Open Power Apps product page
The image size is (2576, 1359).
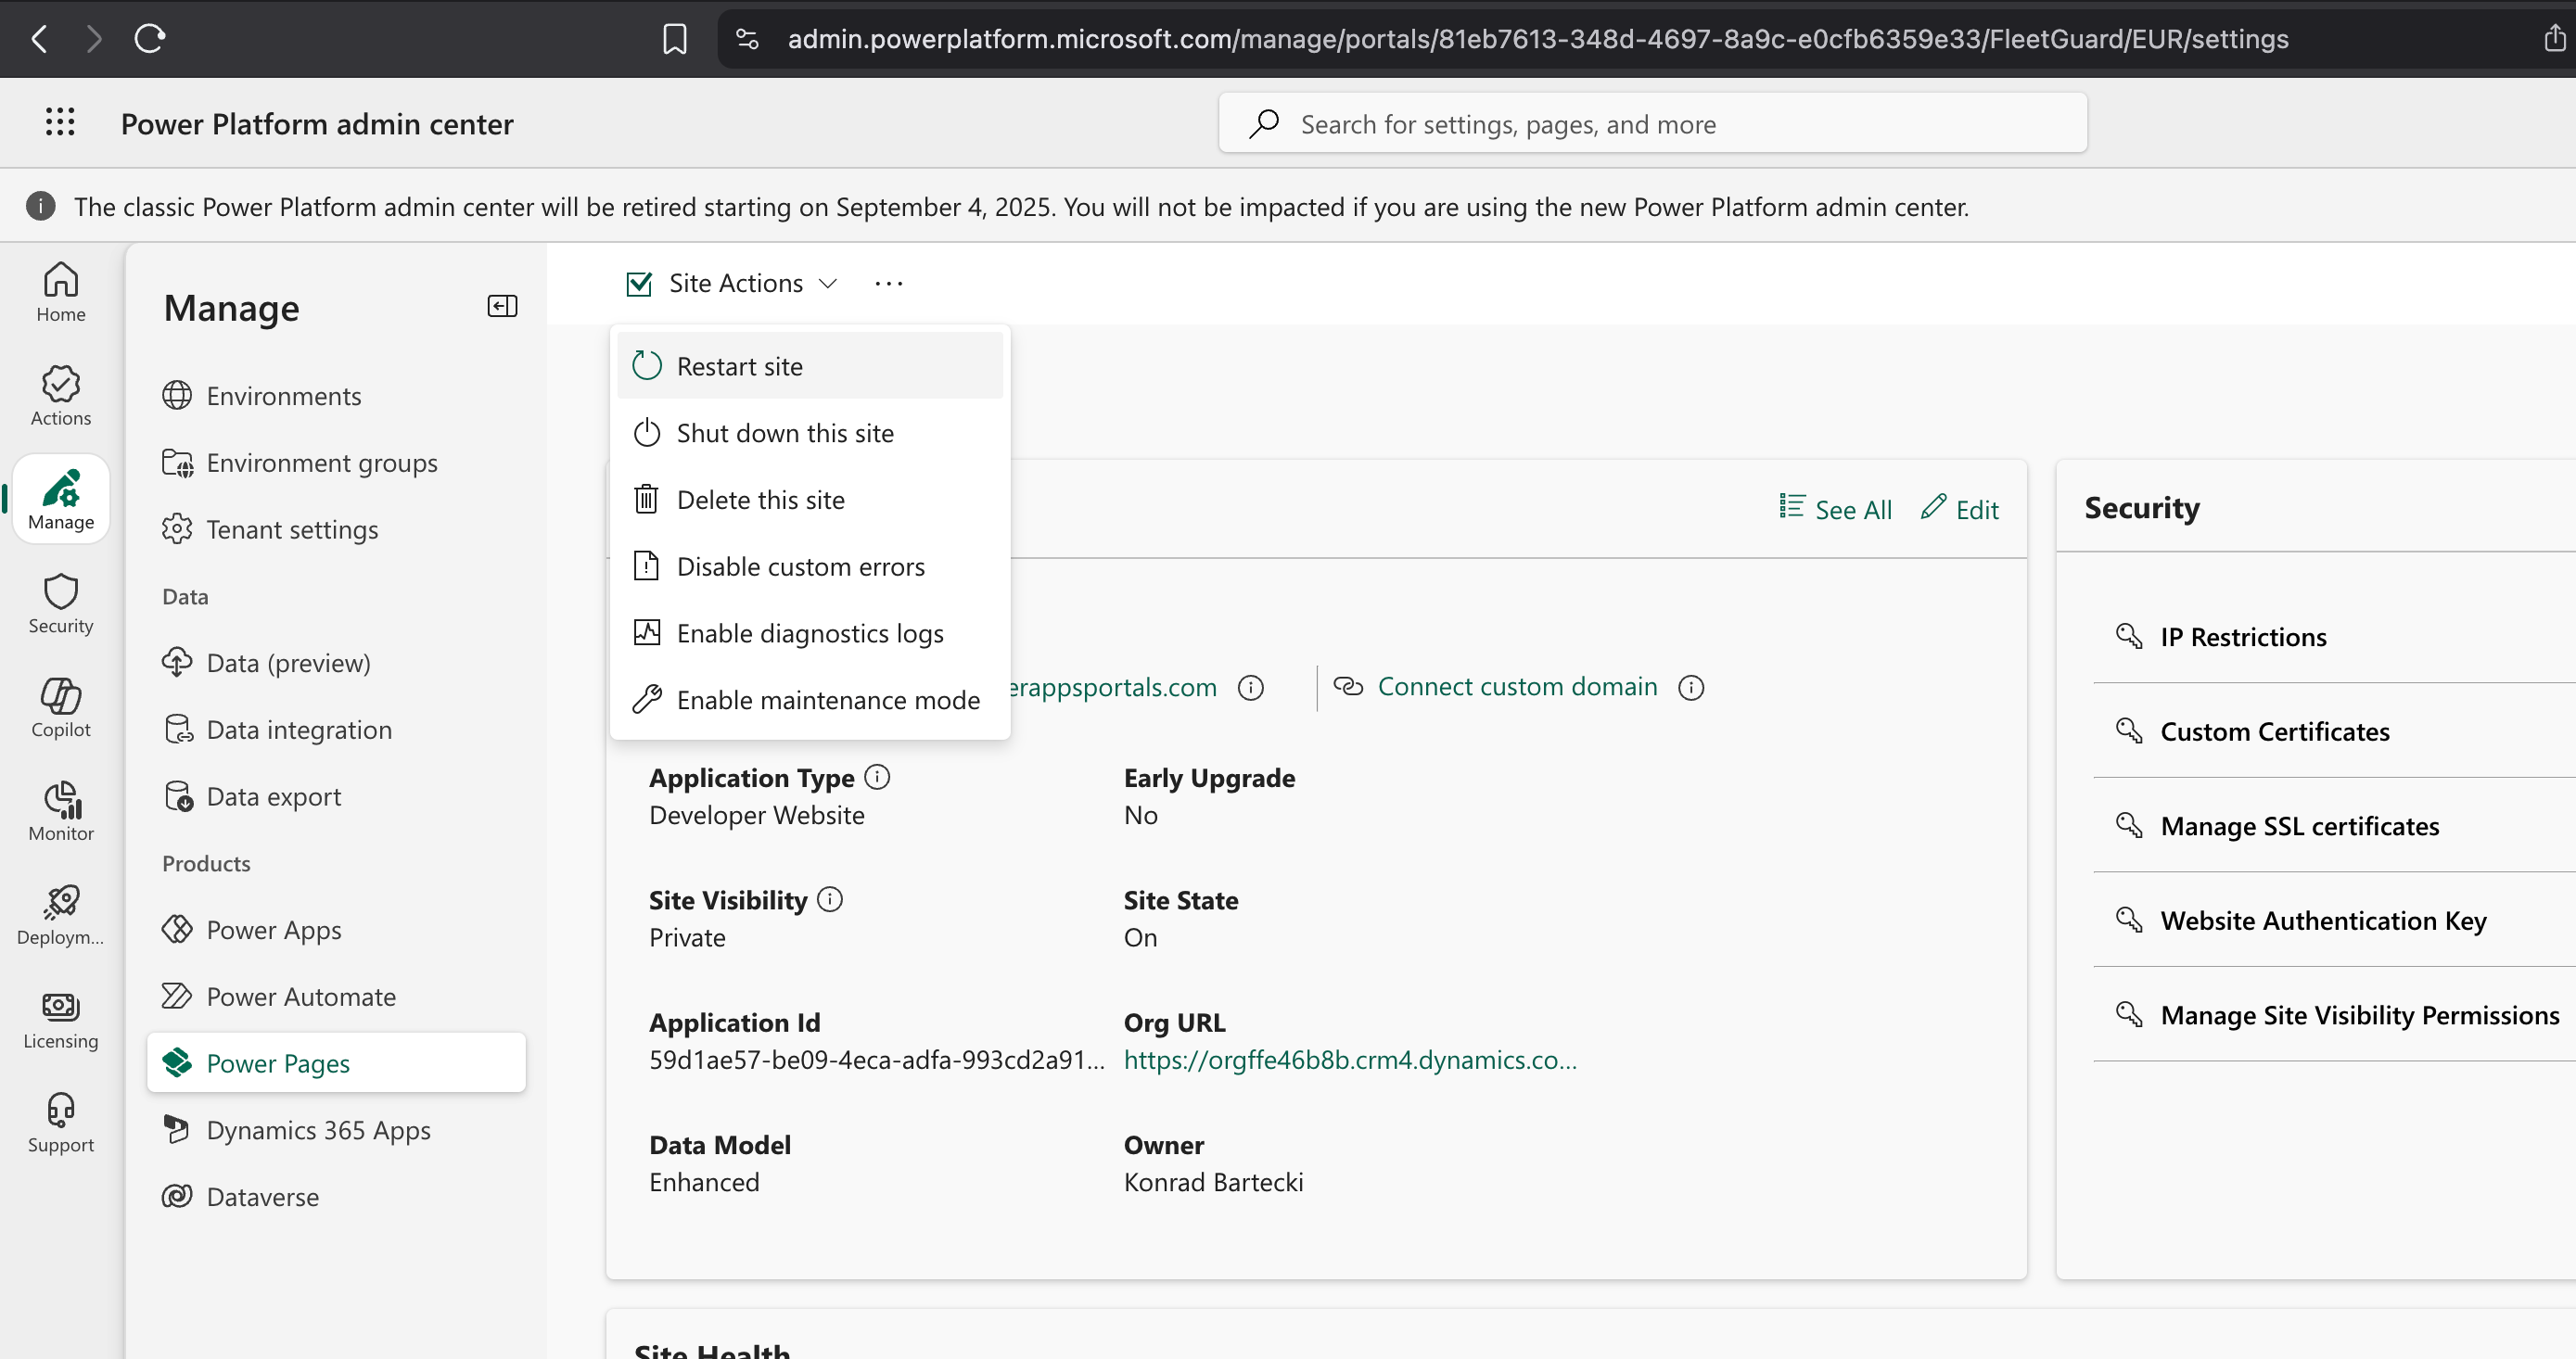[336, 930]
